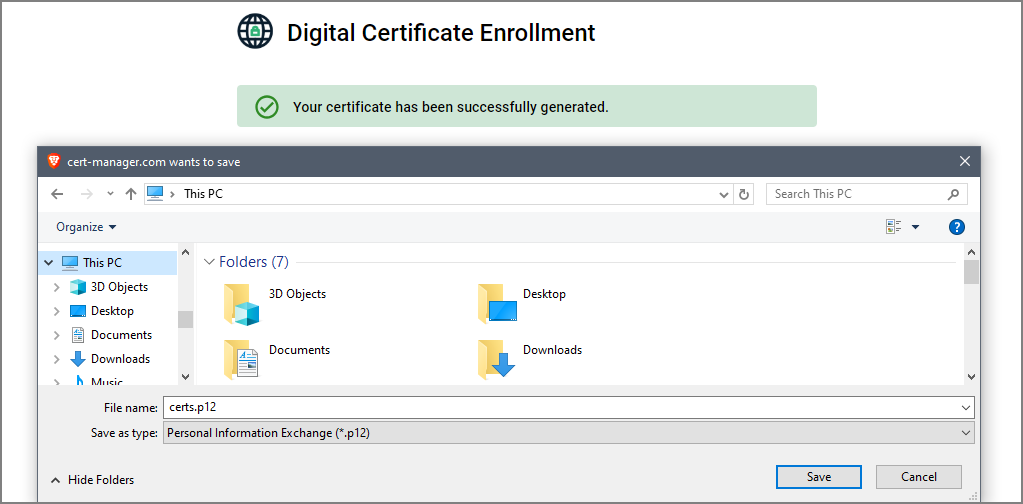Open the Recent locations dropdown arrow

coord(110,194)
